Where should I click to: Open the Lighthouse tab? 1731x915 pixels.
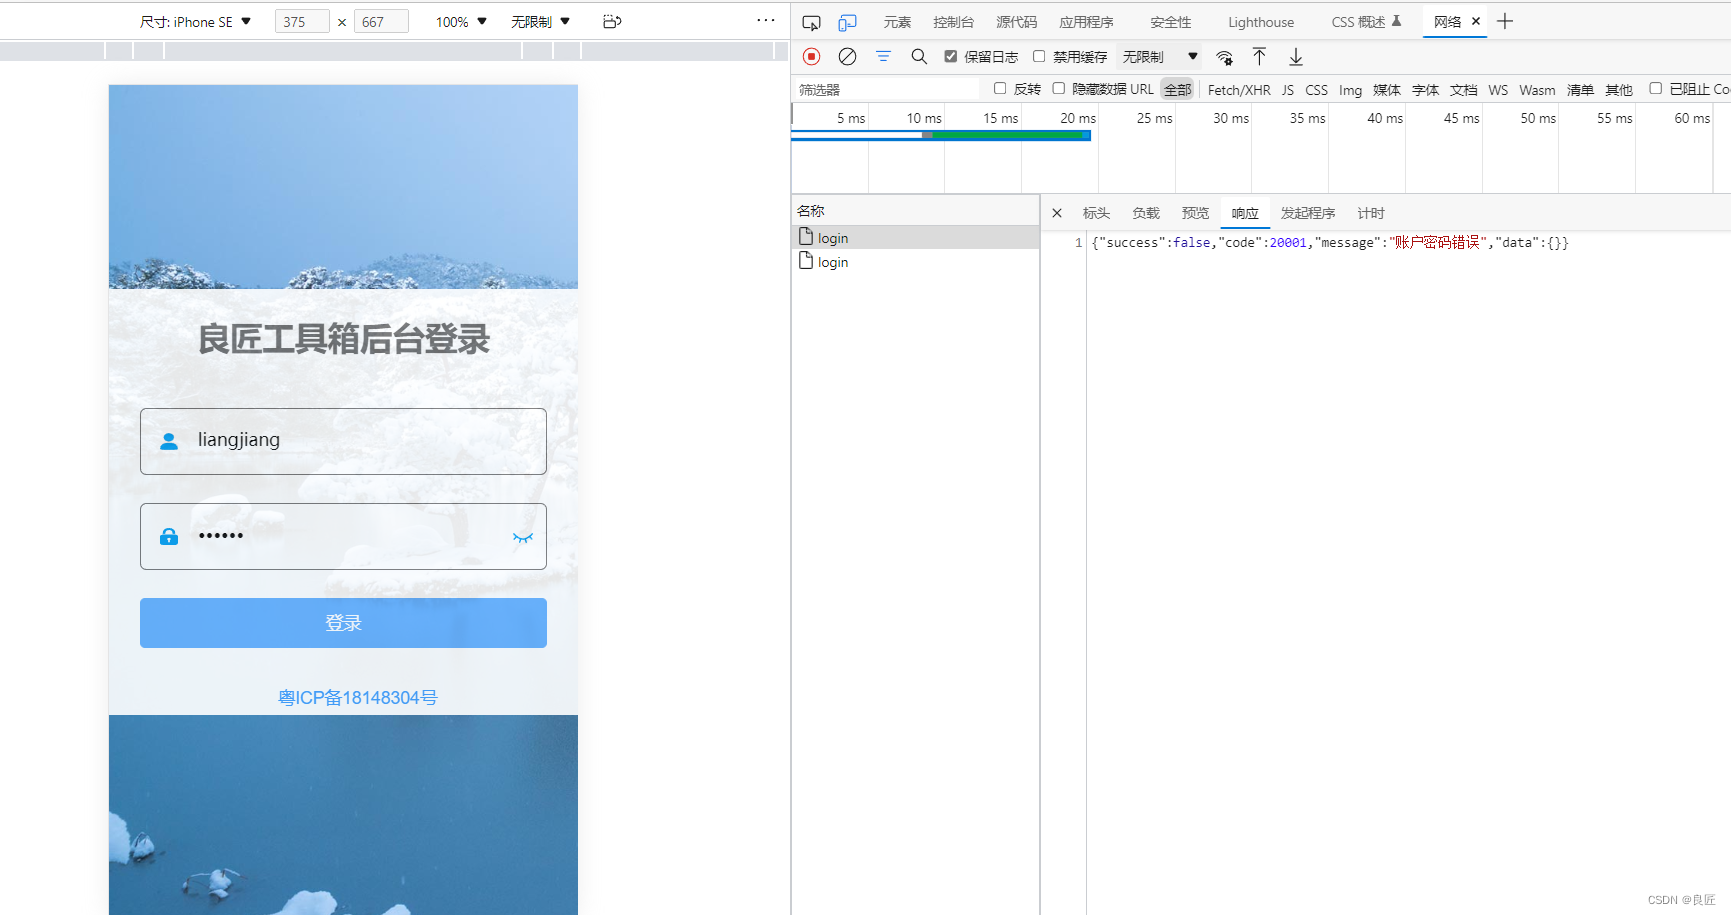point(1260,22)
